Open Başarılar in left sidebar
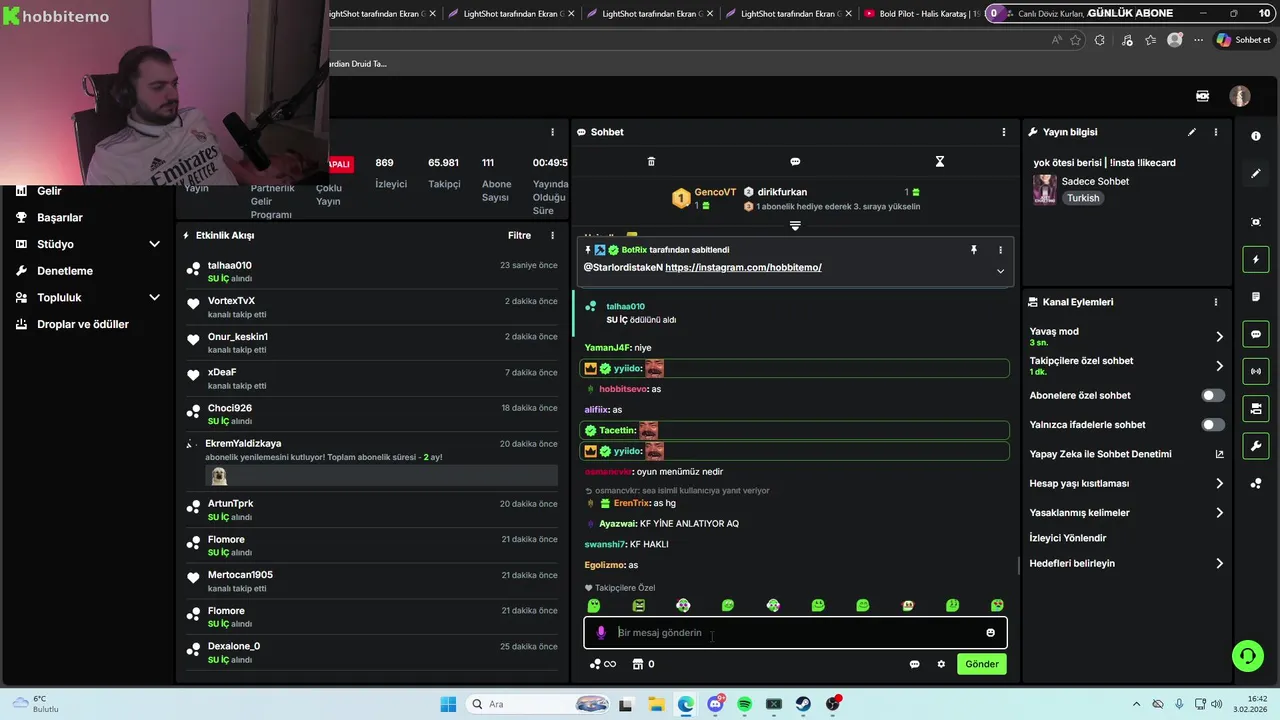 tap(60, 218)
